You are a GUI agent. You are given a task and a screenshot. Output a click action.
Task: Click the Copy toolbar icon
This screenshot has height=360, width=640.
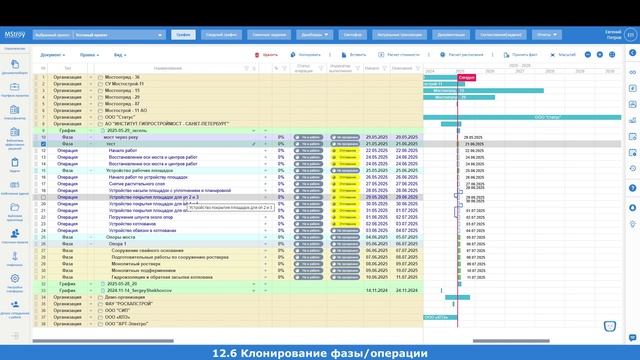point(293,55)
